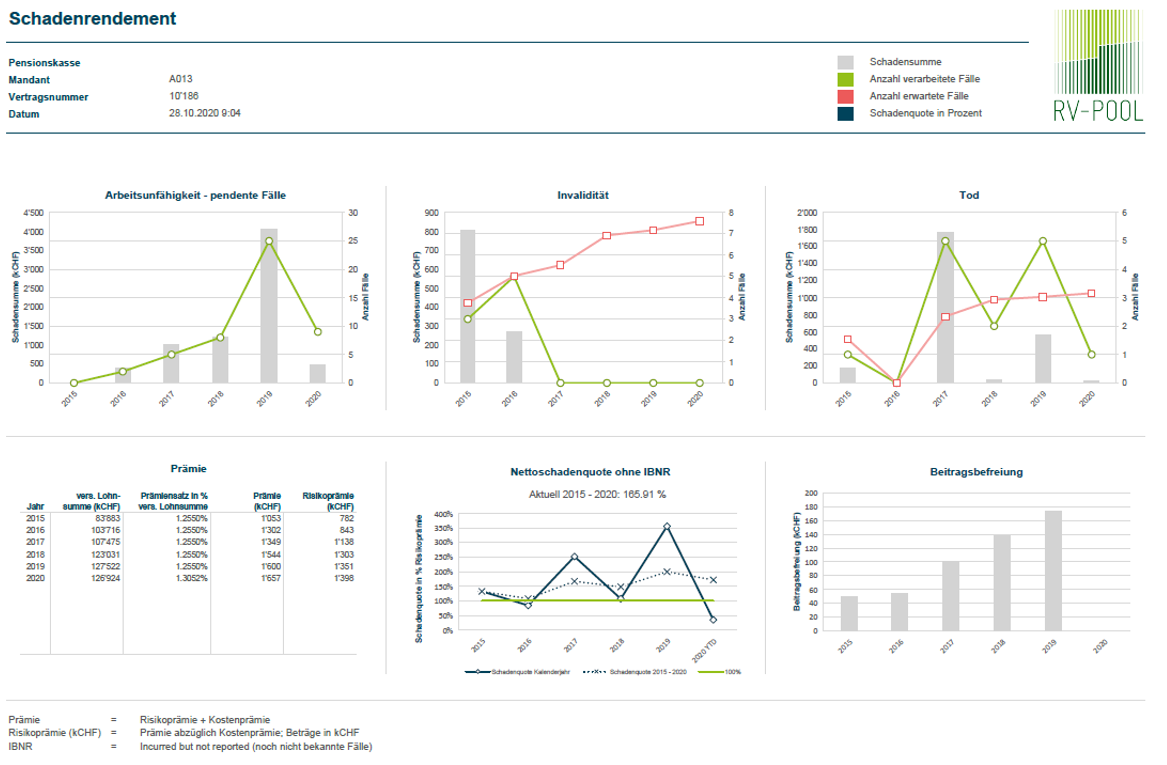Click red Anzahl erwartete Fälle legend swatch
The width and height of the screenshot is (1167, 765).
tap(845, 96)
